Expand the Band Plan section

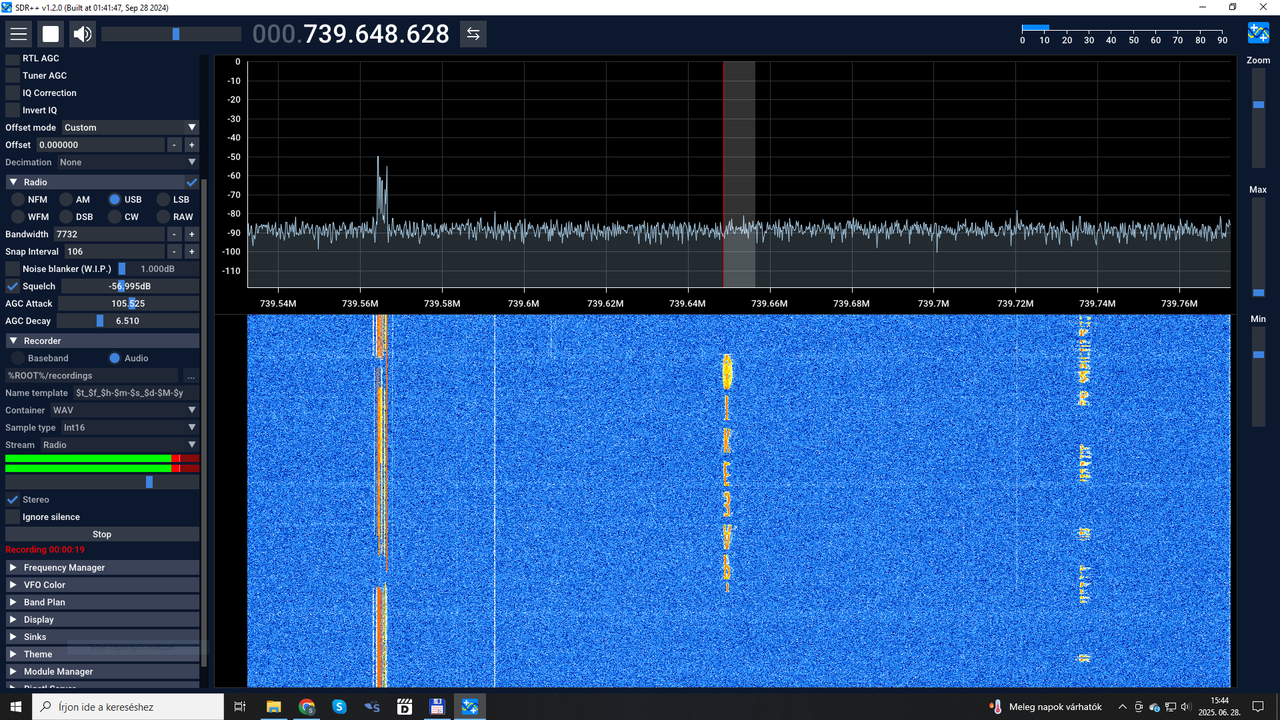[x=102, y=602]
